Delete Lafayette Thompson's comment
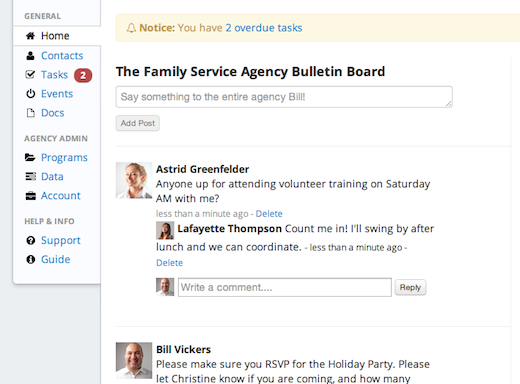520x384 pixels. [169, 263]
